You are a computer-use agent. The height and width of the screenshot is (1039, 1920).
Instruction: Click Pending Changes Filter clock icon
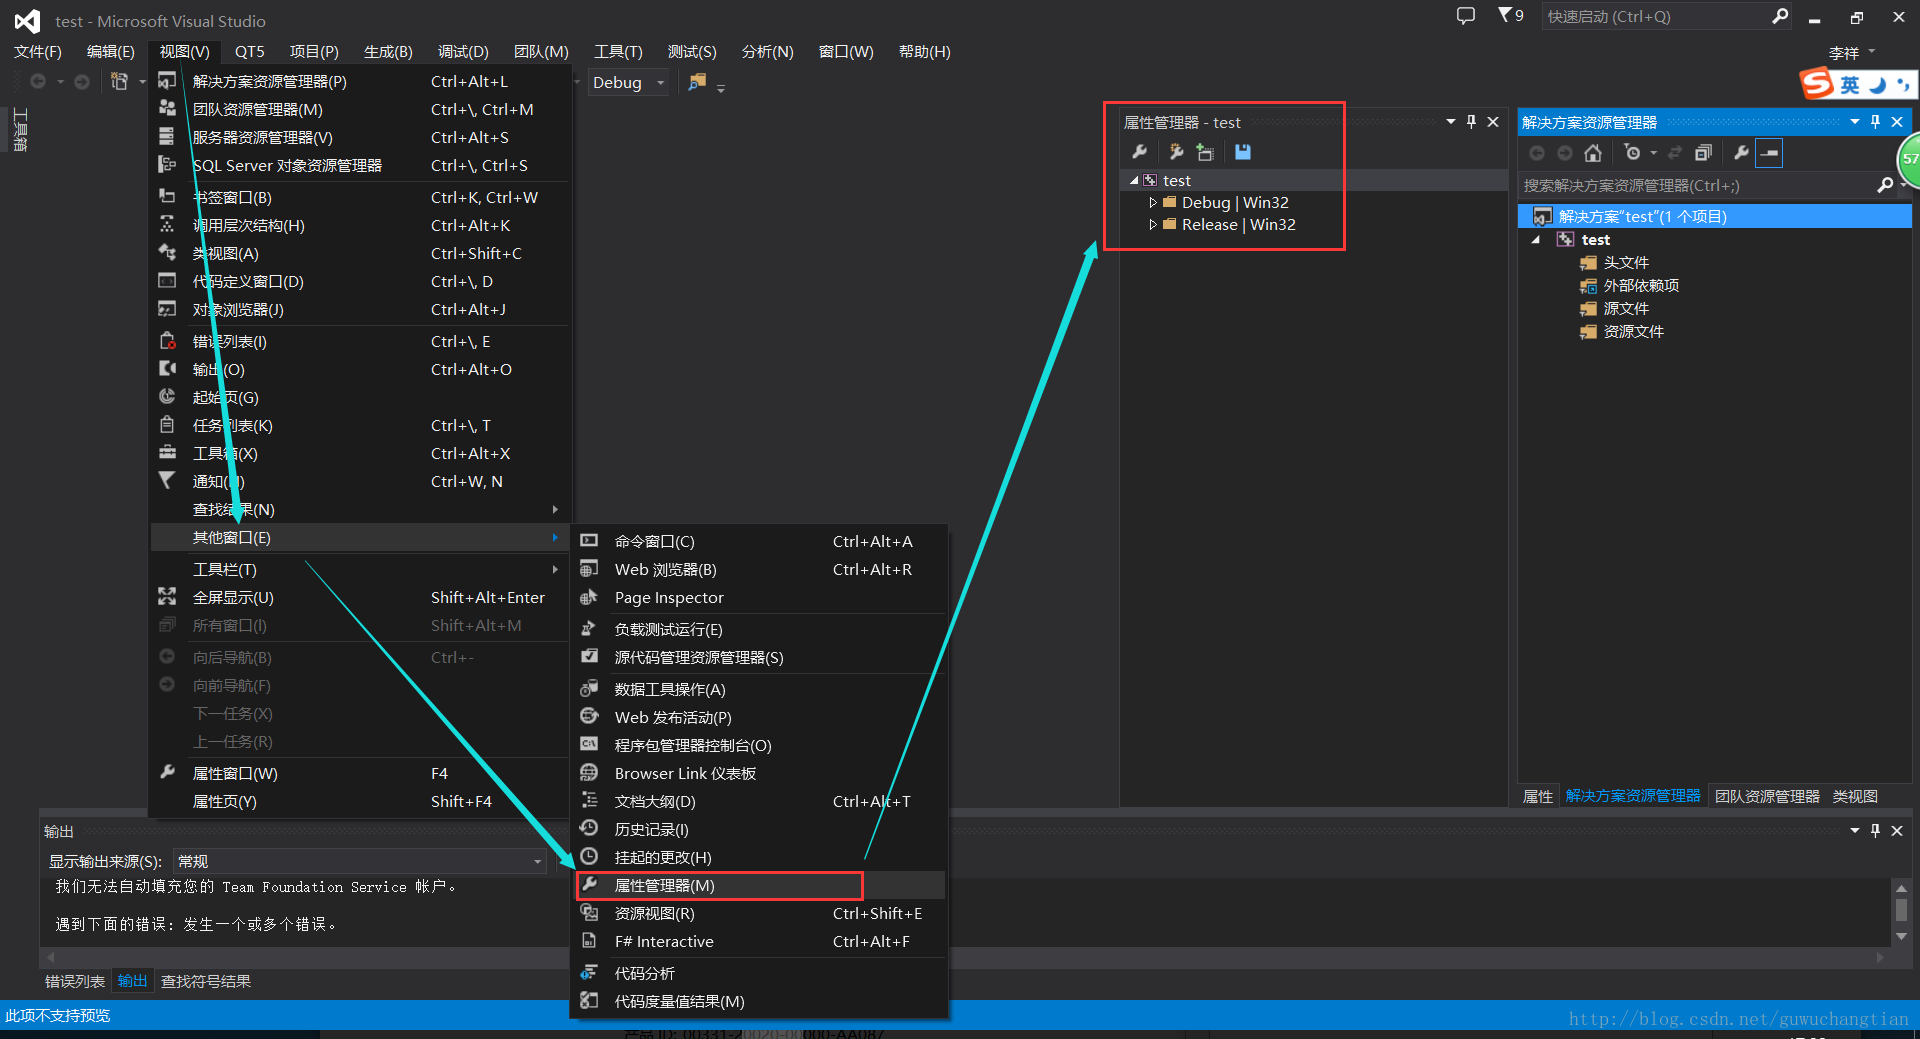click(1633, 153)
